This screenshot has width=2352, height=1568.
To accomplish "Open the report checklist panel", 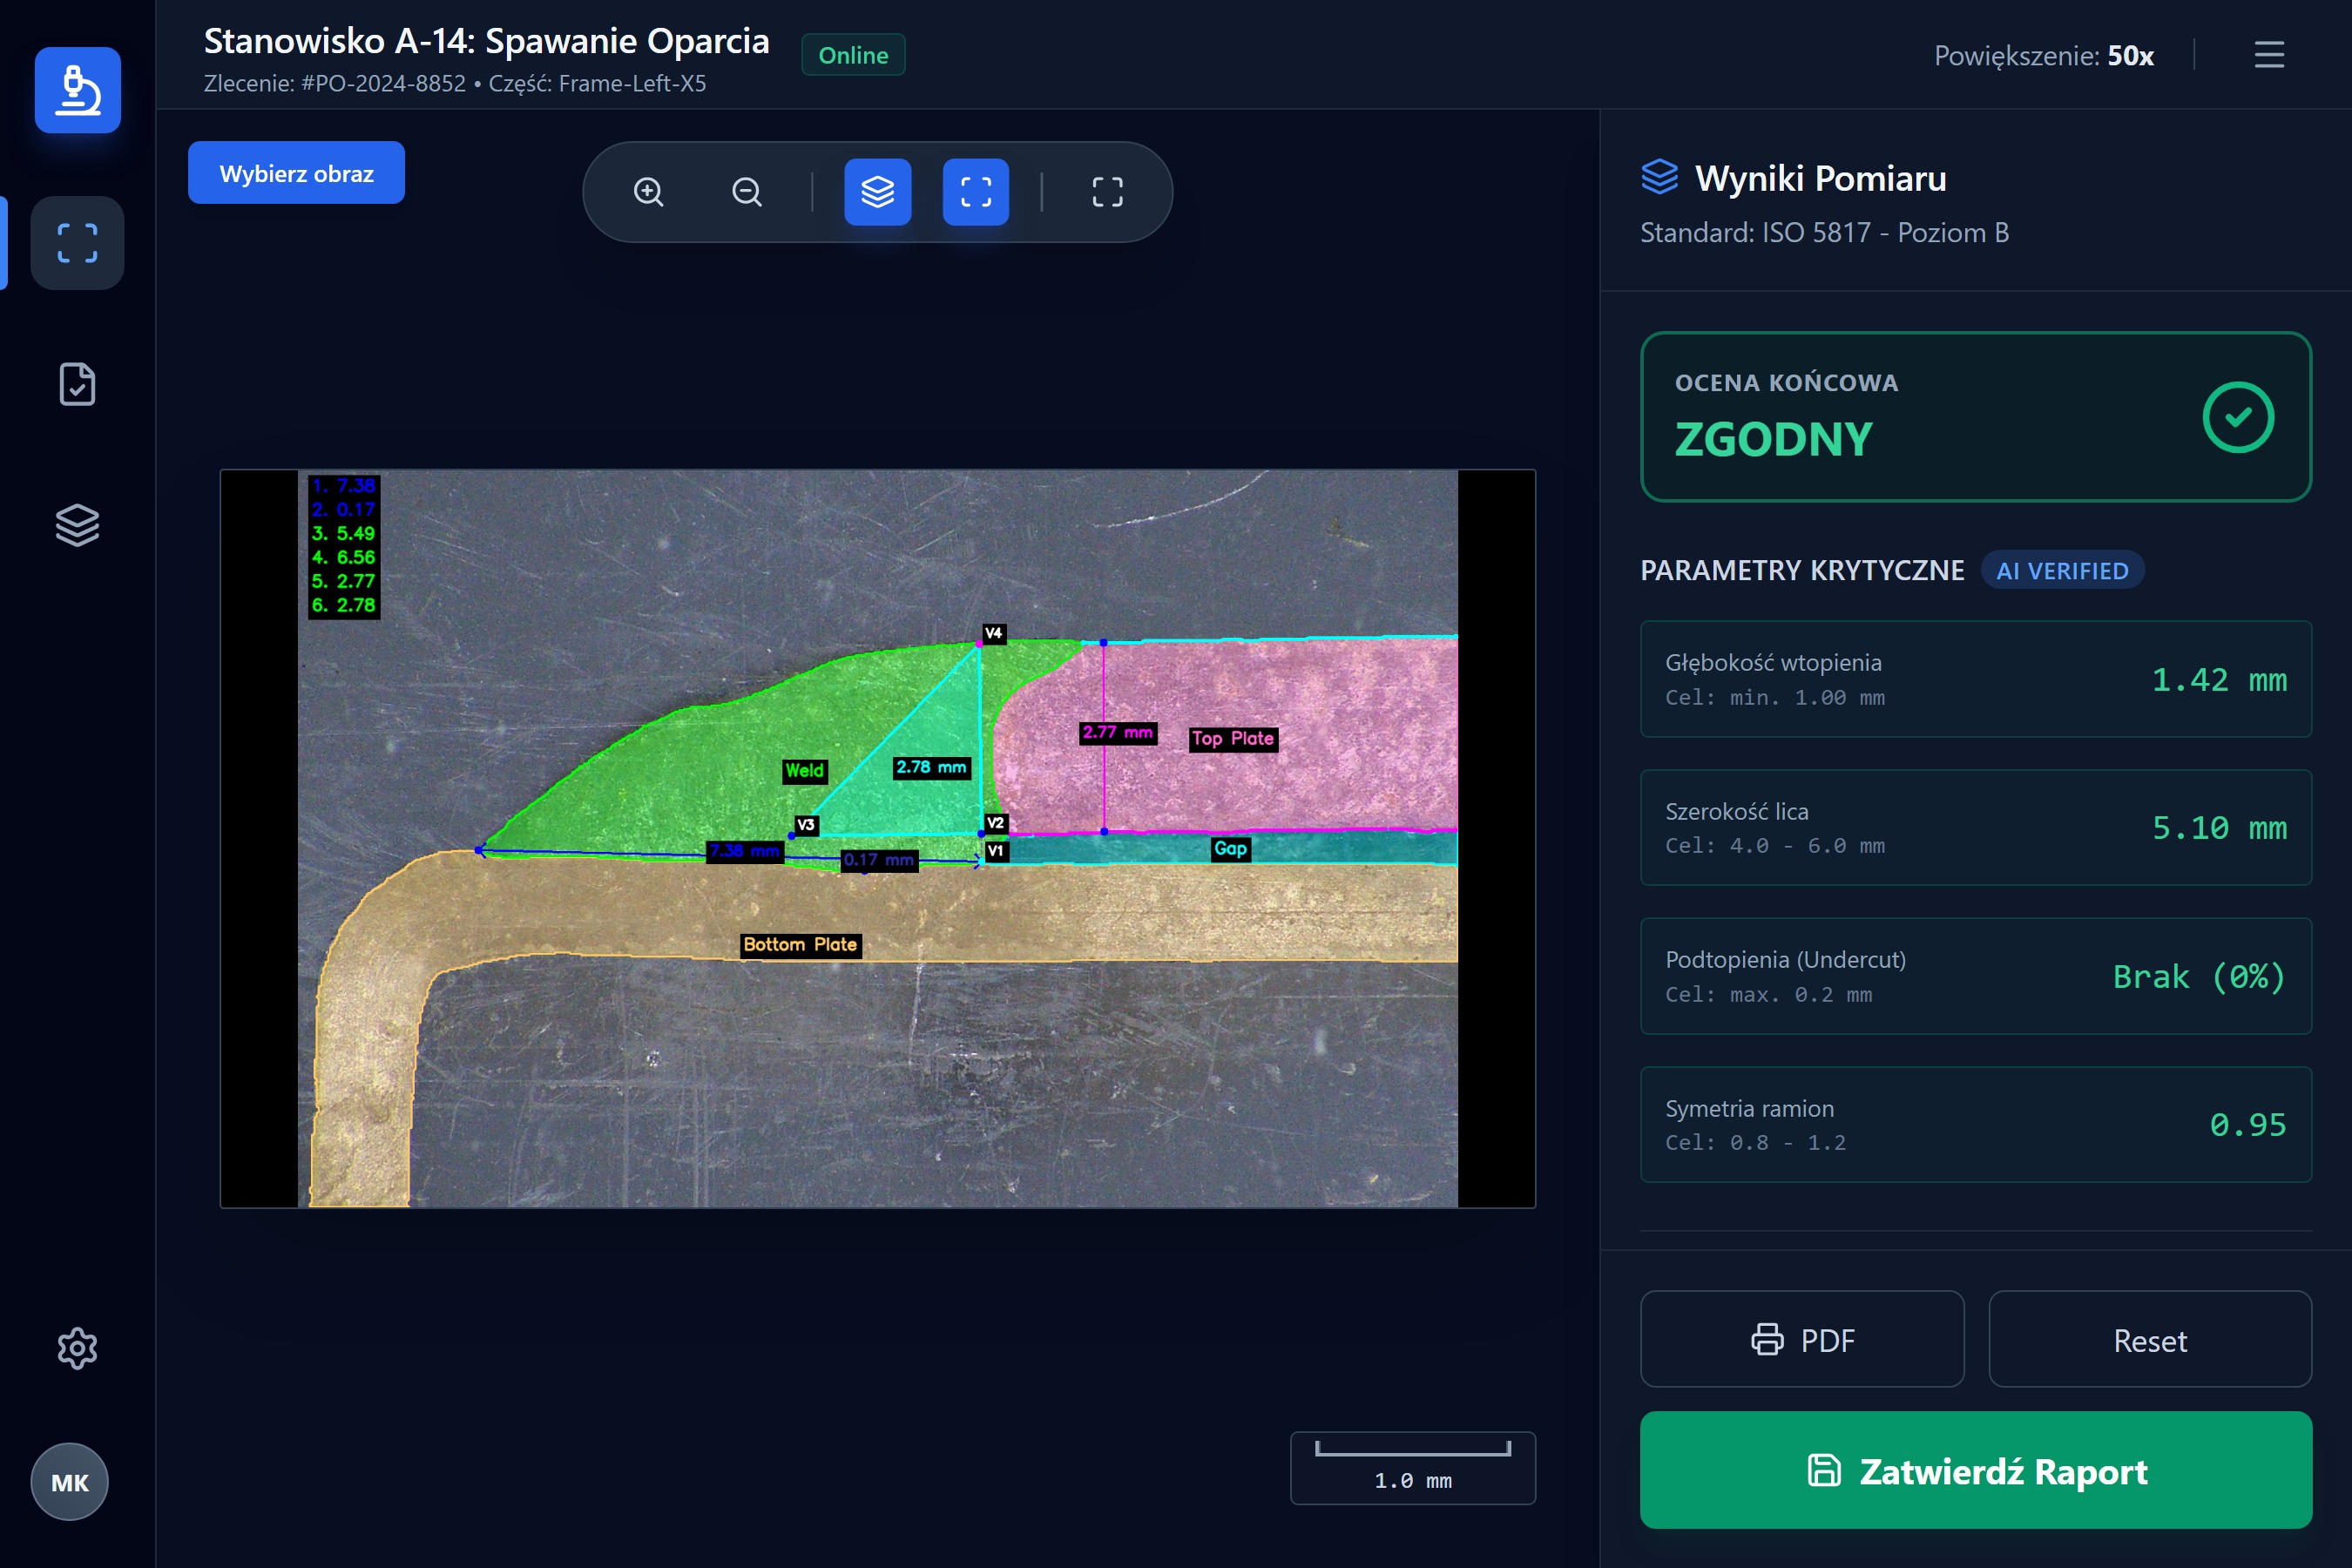I will (77, 384).
